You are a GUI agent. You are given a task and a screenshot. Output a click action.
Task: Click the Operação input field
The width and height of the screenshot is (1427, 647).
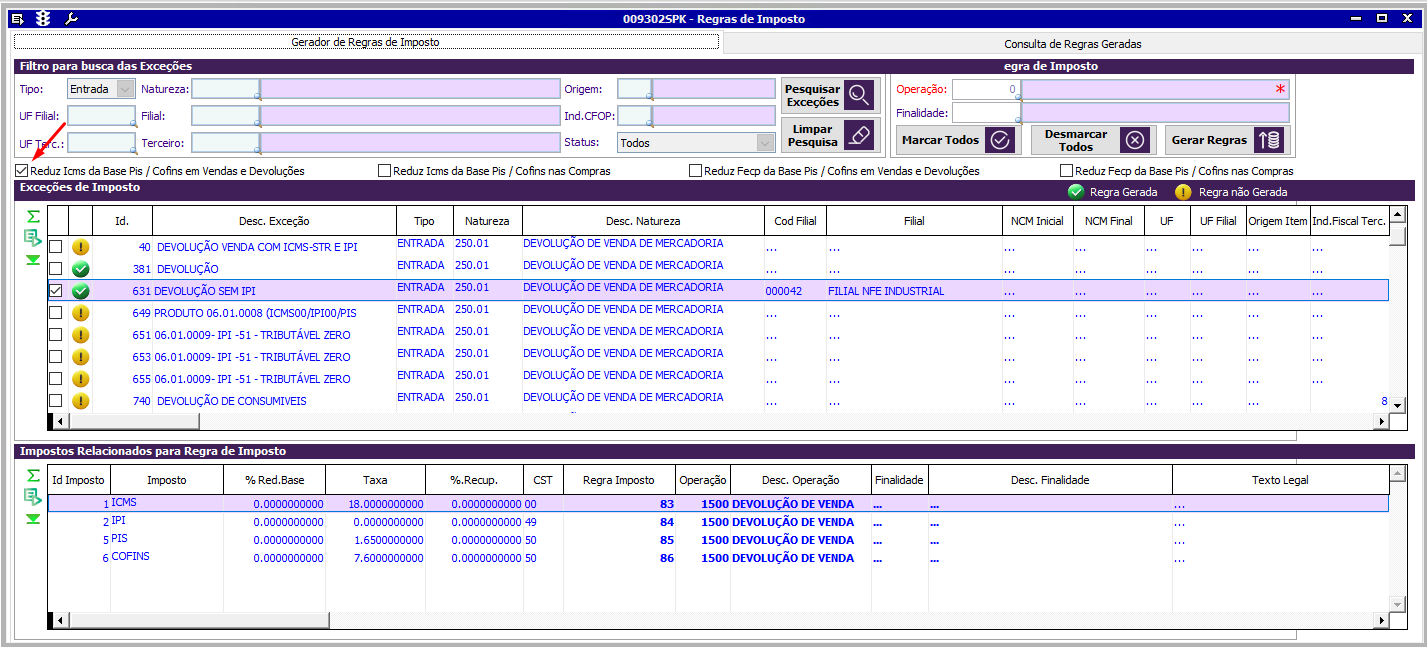pyautogui.click(x=985, y=89)
